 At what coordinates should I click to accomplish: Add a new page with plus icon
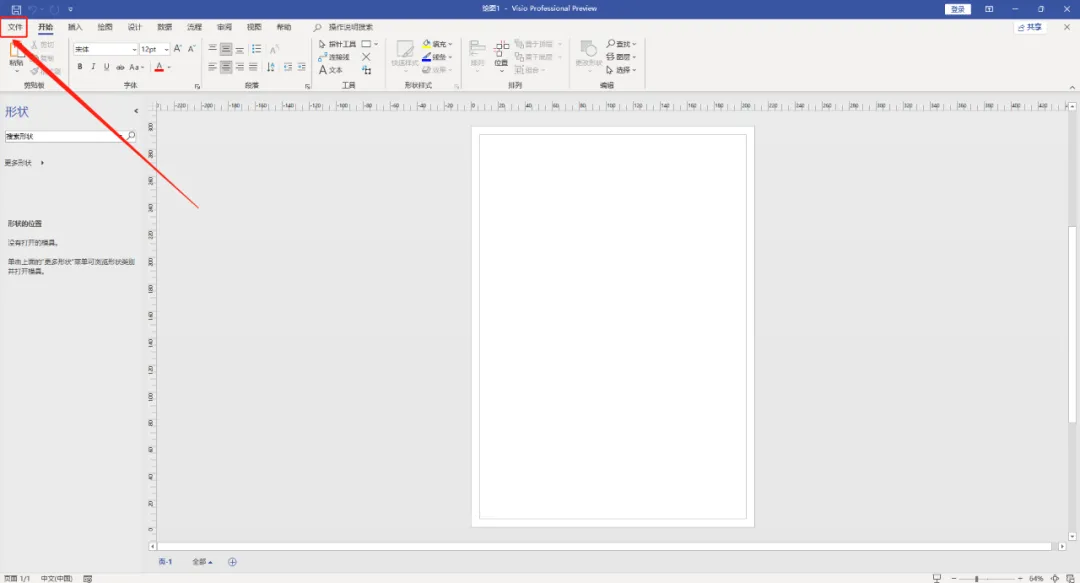232,562
